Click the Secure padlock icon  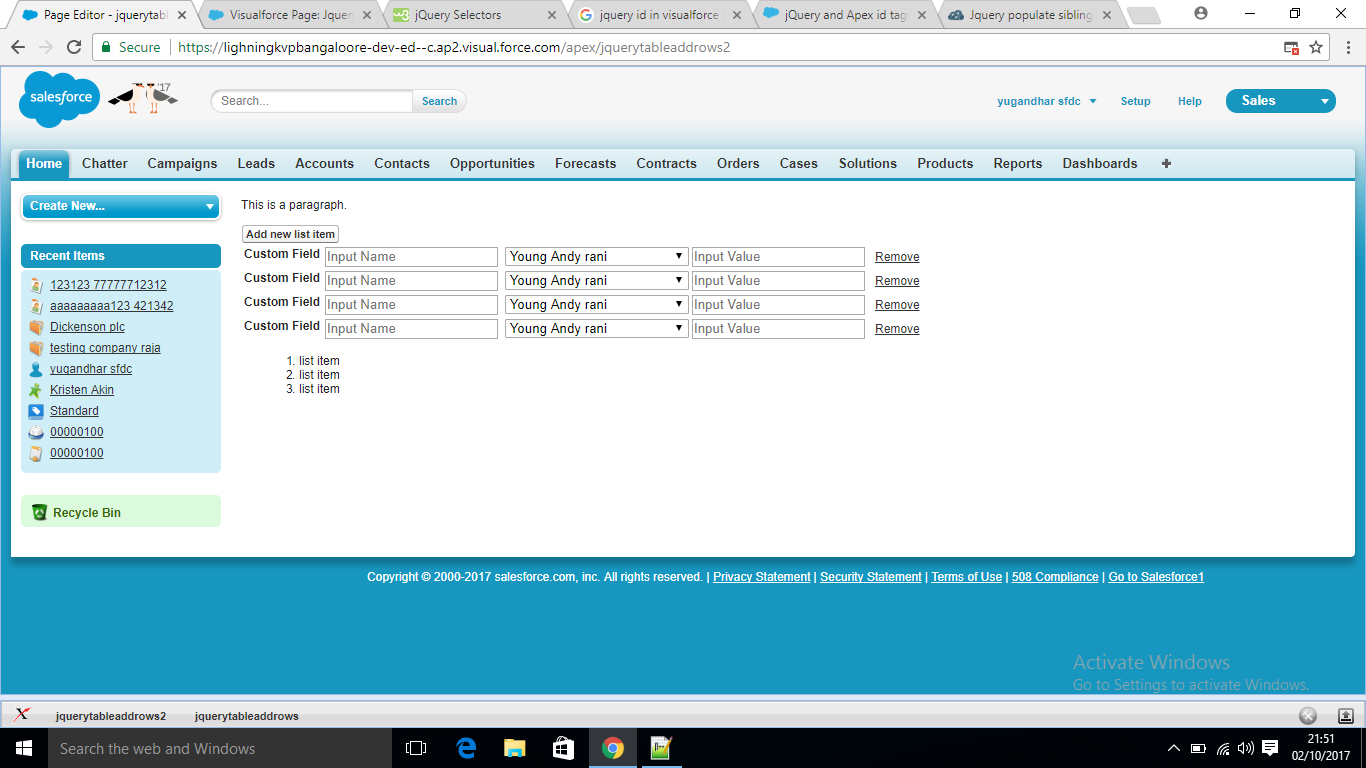[106, 47]
